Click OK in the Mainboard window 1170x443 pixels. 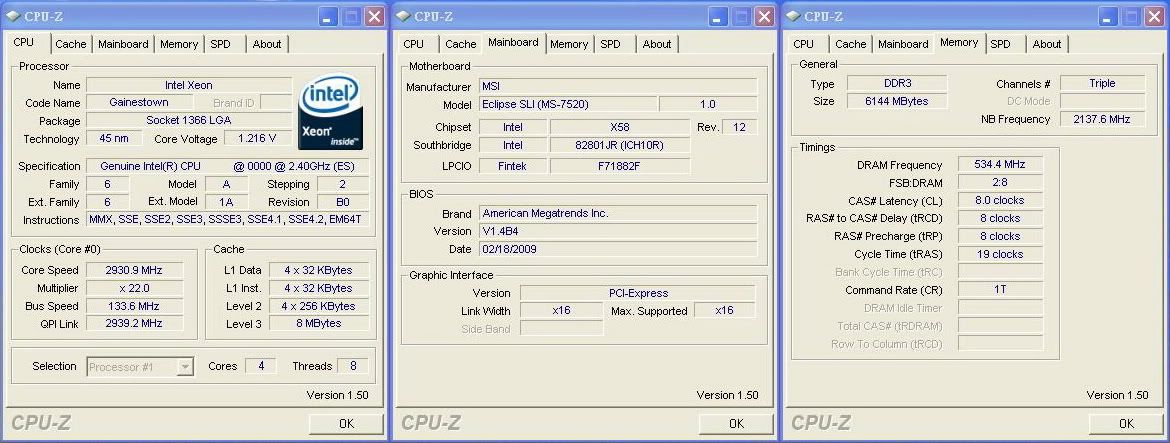point(736,424)
